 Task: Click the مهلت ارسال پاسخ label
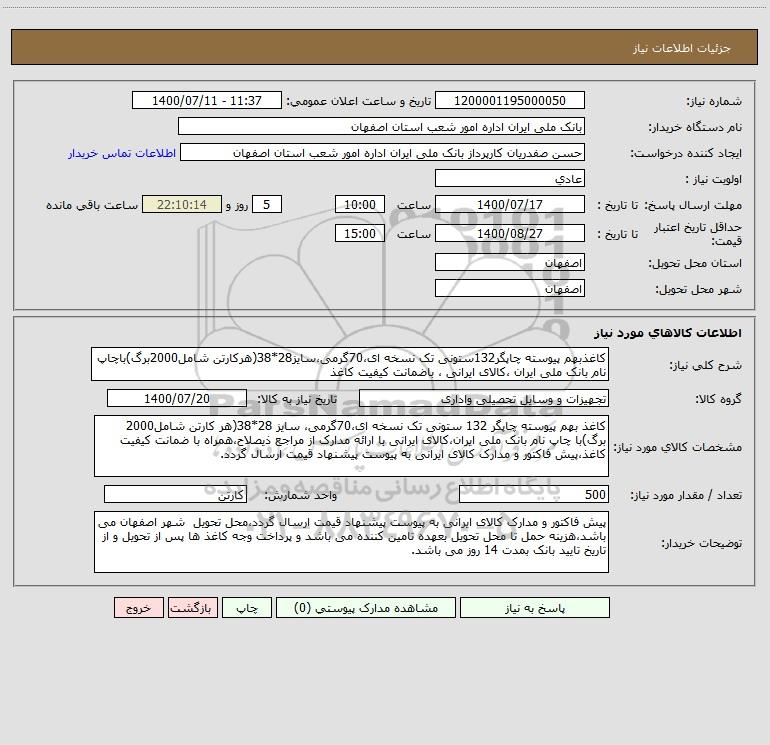pos(693,205)
